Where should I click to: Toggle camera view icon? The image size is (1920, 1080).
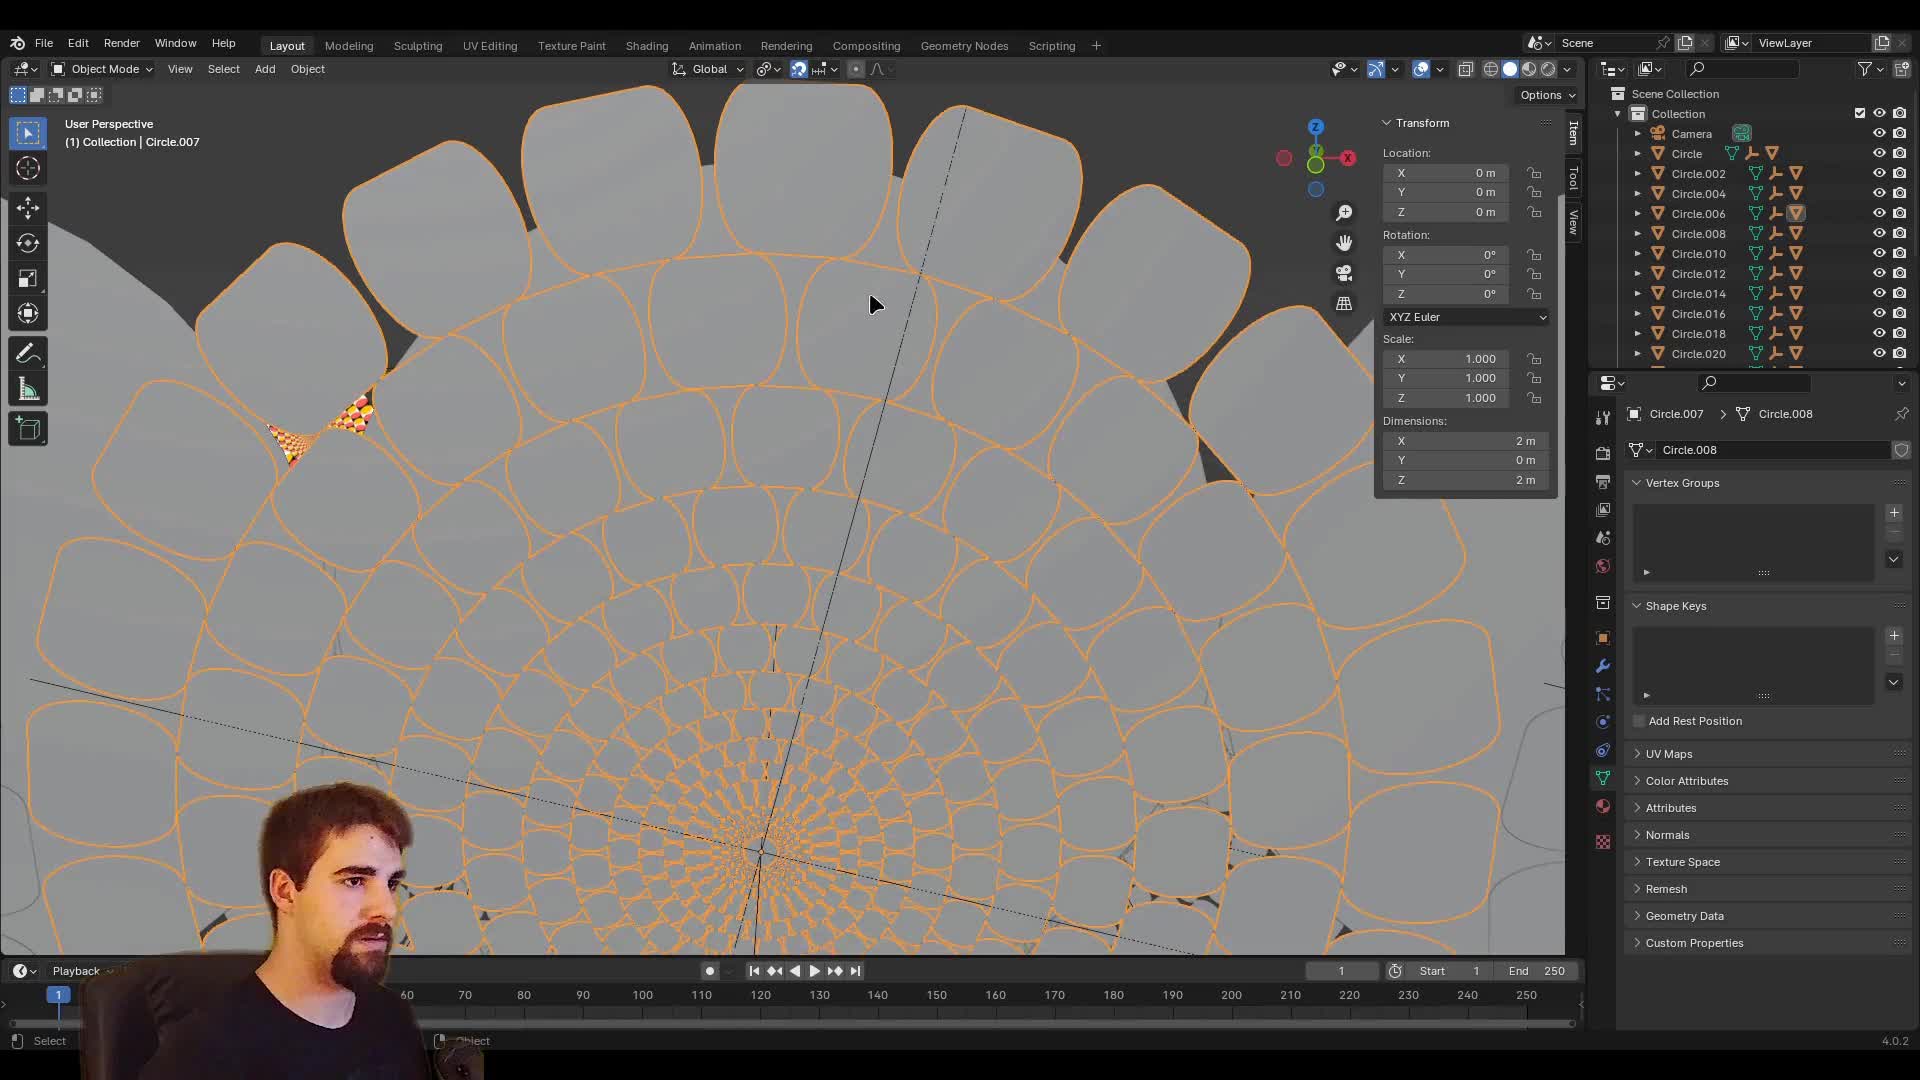pos(1344,273)
